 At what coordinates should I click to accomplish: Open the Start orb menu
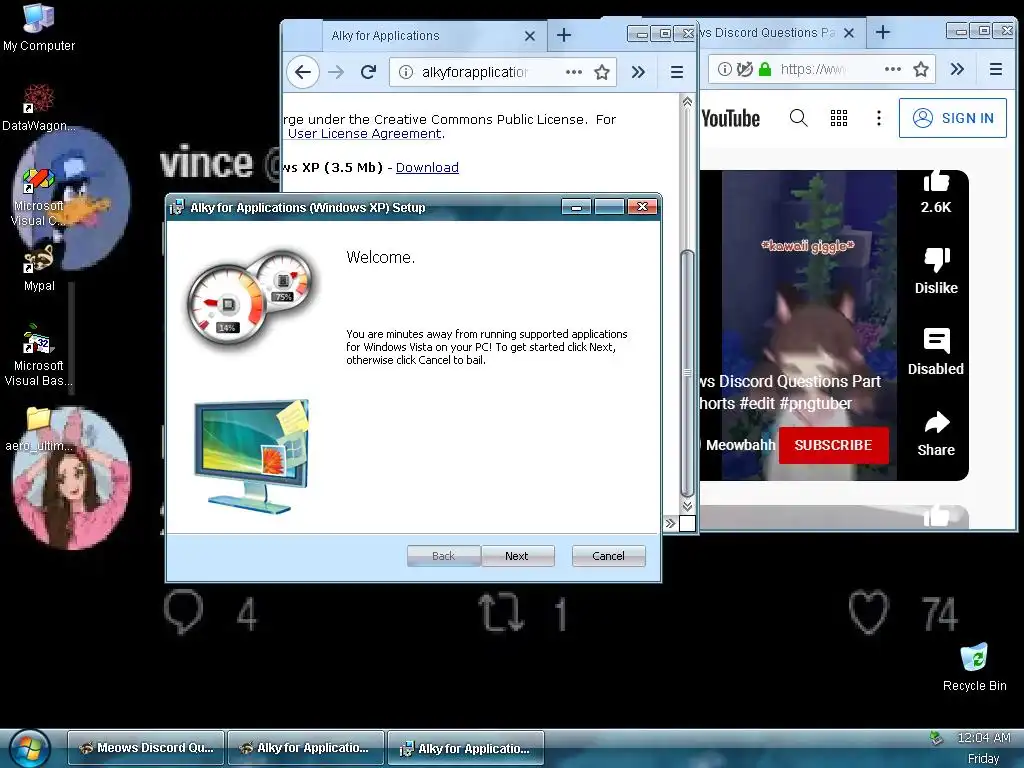(29, 748)
